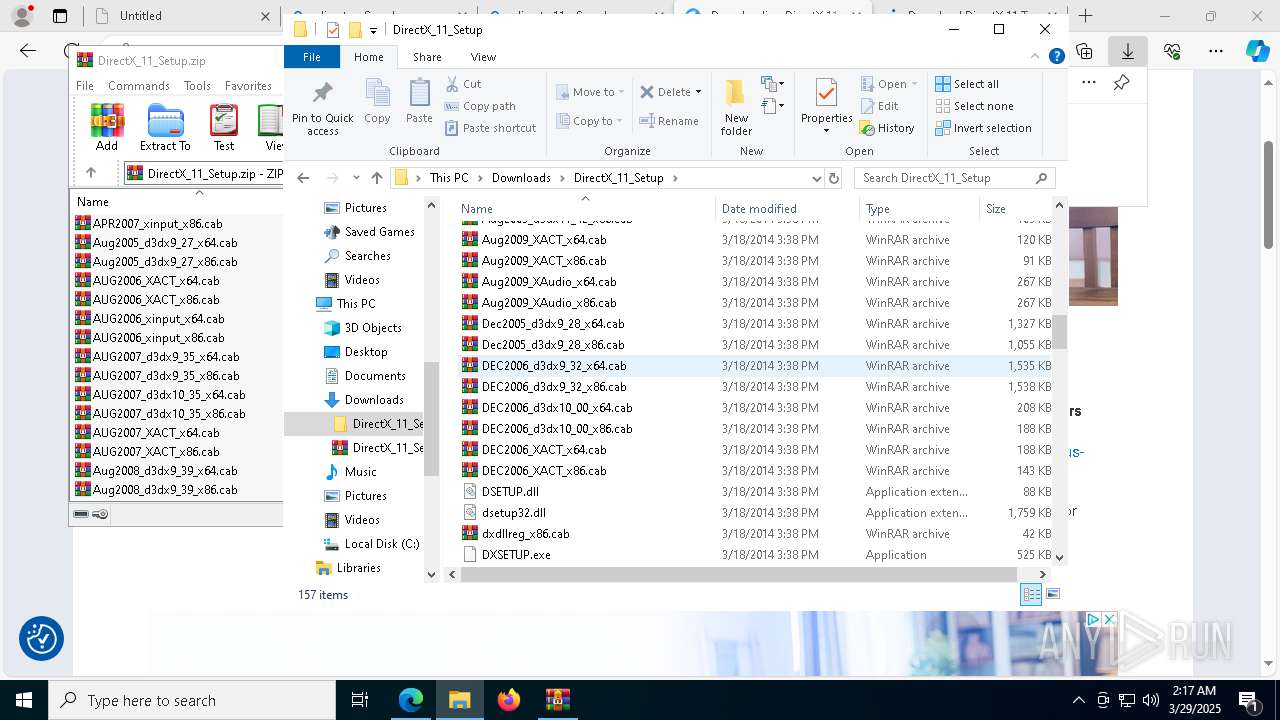Click the file list horizontal scrollbar
The height and width of the screenshot is (720, 1280).
coord(739,574)
